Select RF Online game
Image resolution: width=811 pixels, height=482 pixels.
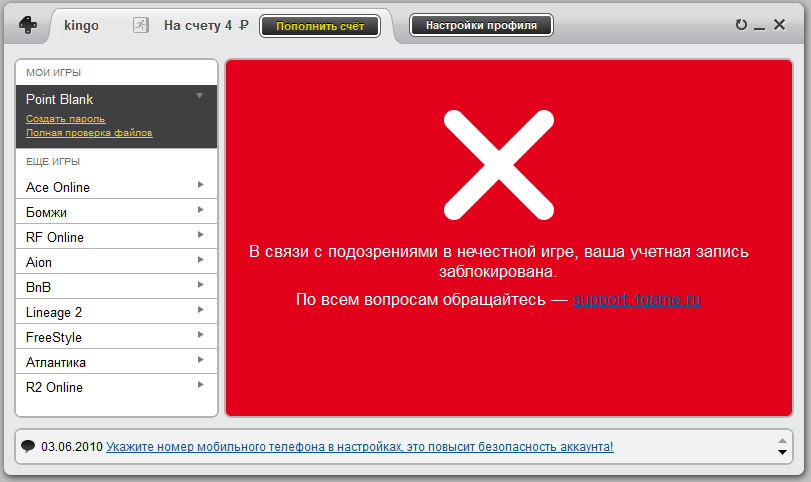116,237
